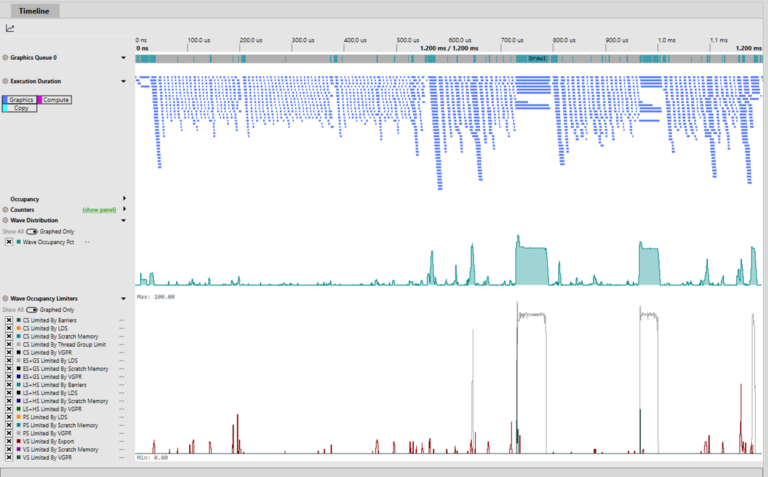Expand the Occupancy section arrow
This screenshot has height=477, width=768.
(124, 198)
